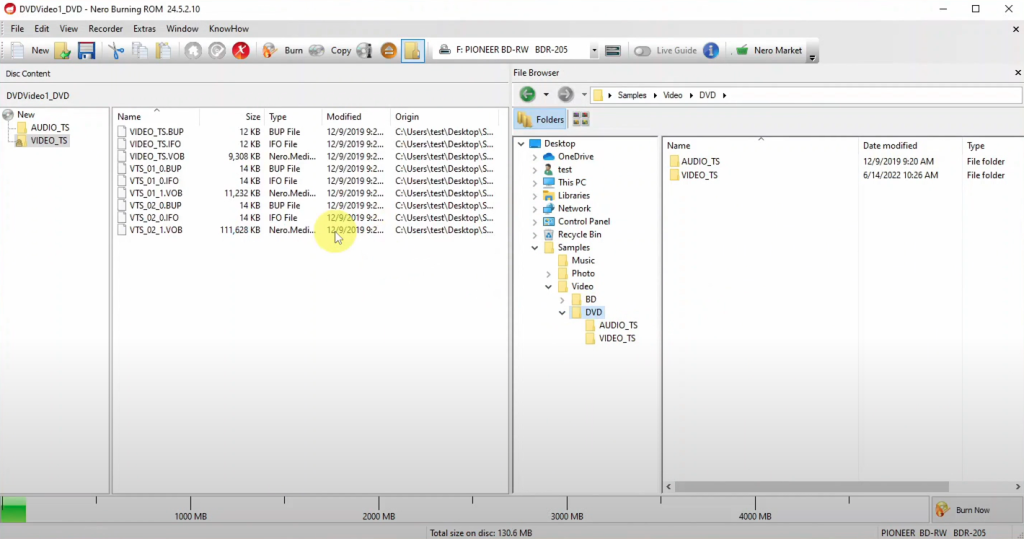The height and width of the screenshot is (539, 1024).
Task: Open the Extras menu
Action: coord(144,29)
